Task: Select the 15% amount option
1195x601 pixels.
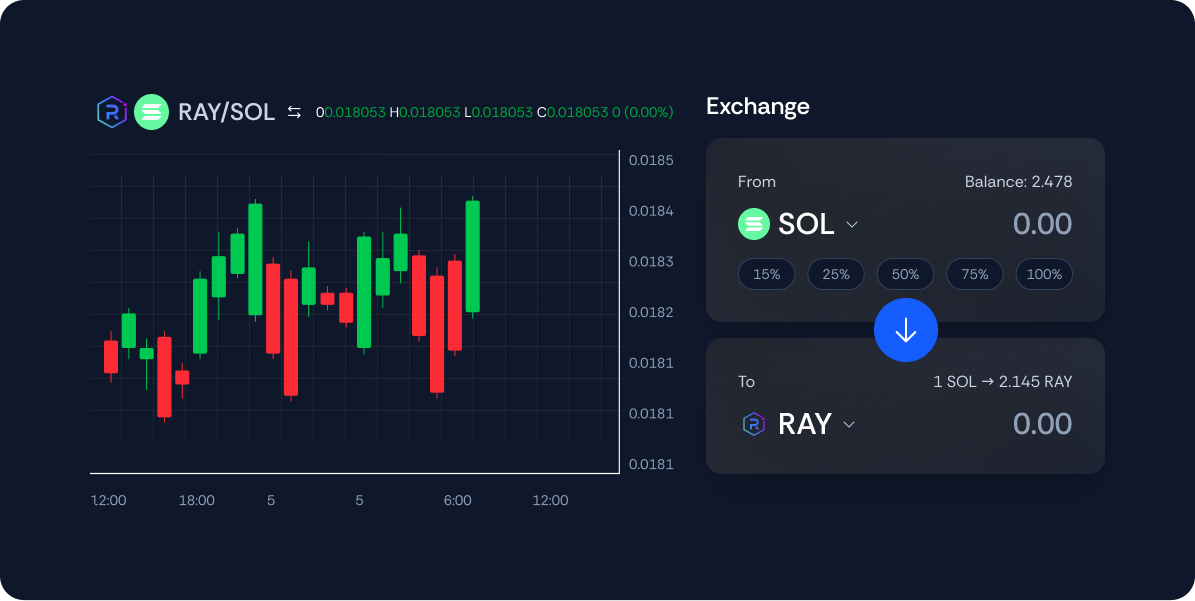Action: [x=767, y=274]
